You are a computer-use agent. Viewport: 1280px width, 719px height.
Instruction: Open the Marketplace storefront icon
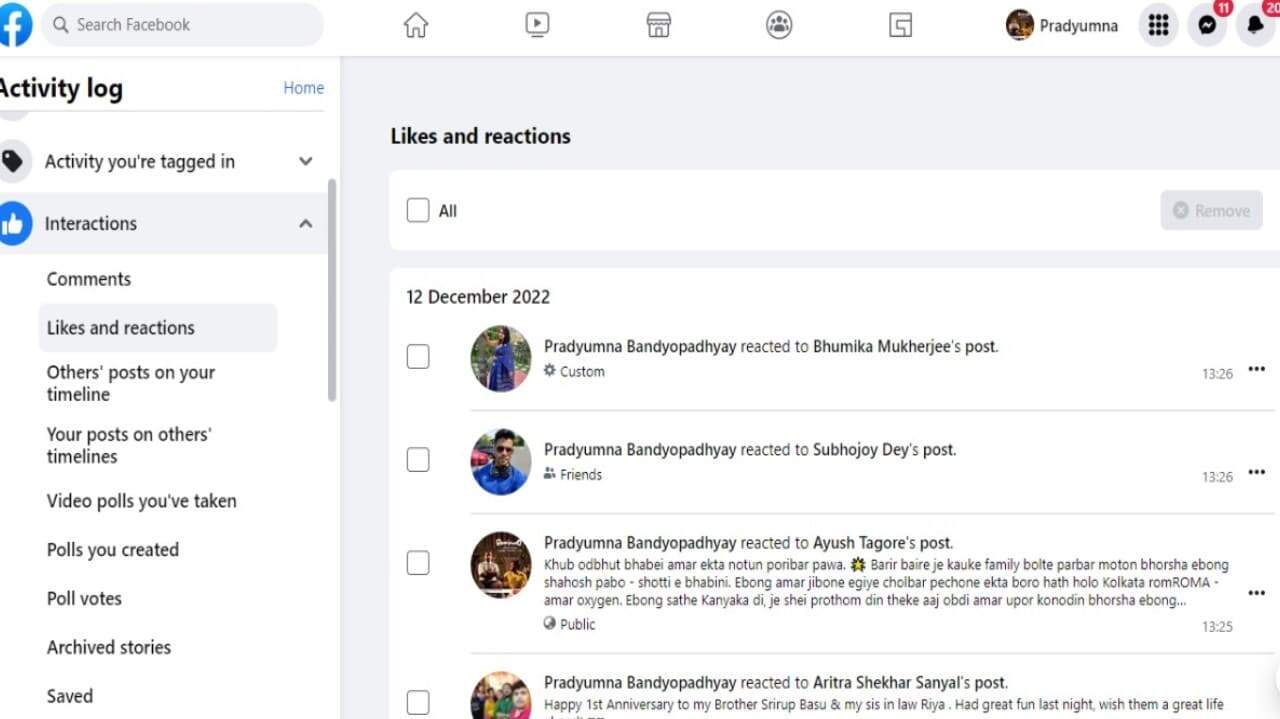tap(658, 25)
